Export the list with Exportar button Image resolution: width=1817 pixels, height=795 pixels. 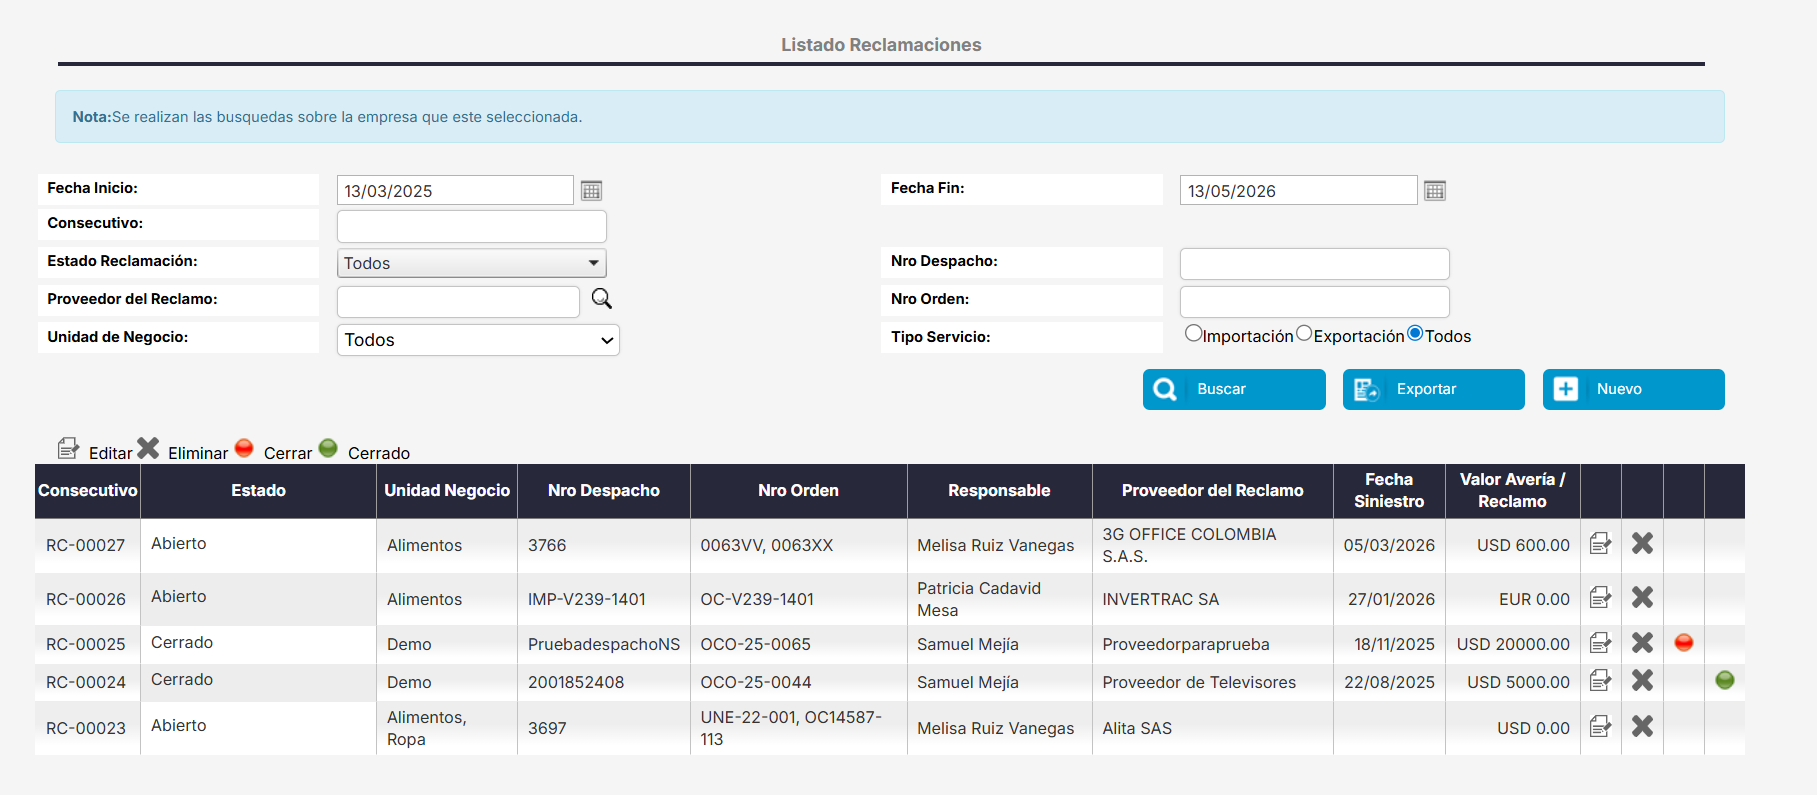(x=1433, y=389)
